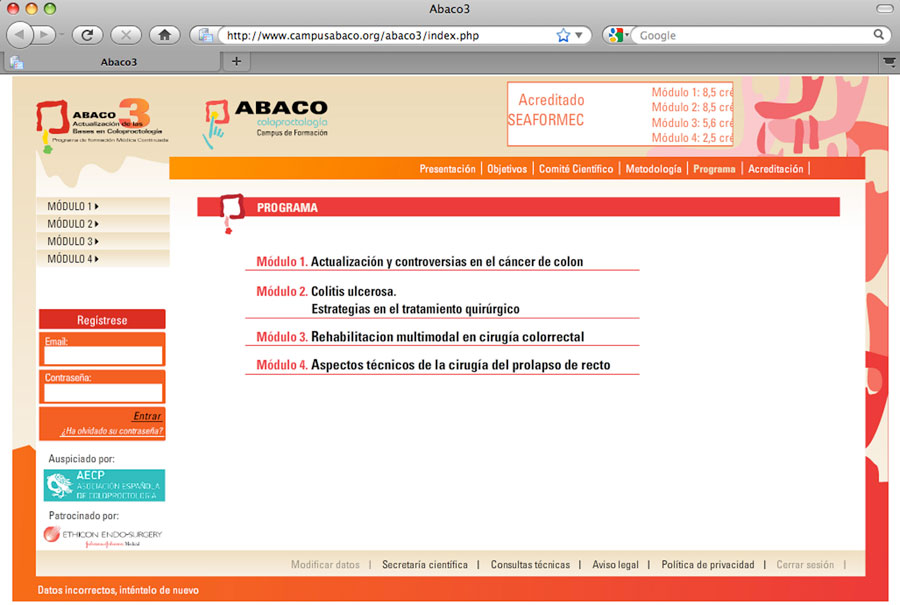Open the URL history dropdown arrow
Image resolution: width=900 pixels, height=605 pixels.
(x=579, y=35)
